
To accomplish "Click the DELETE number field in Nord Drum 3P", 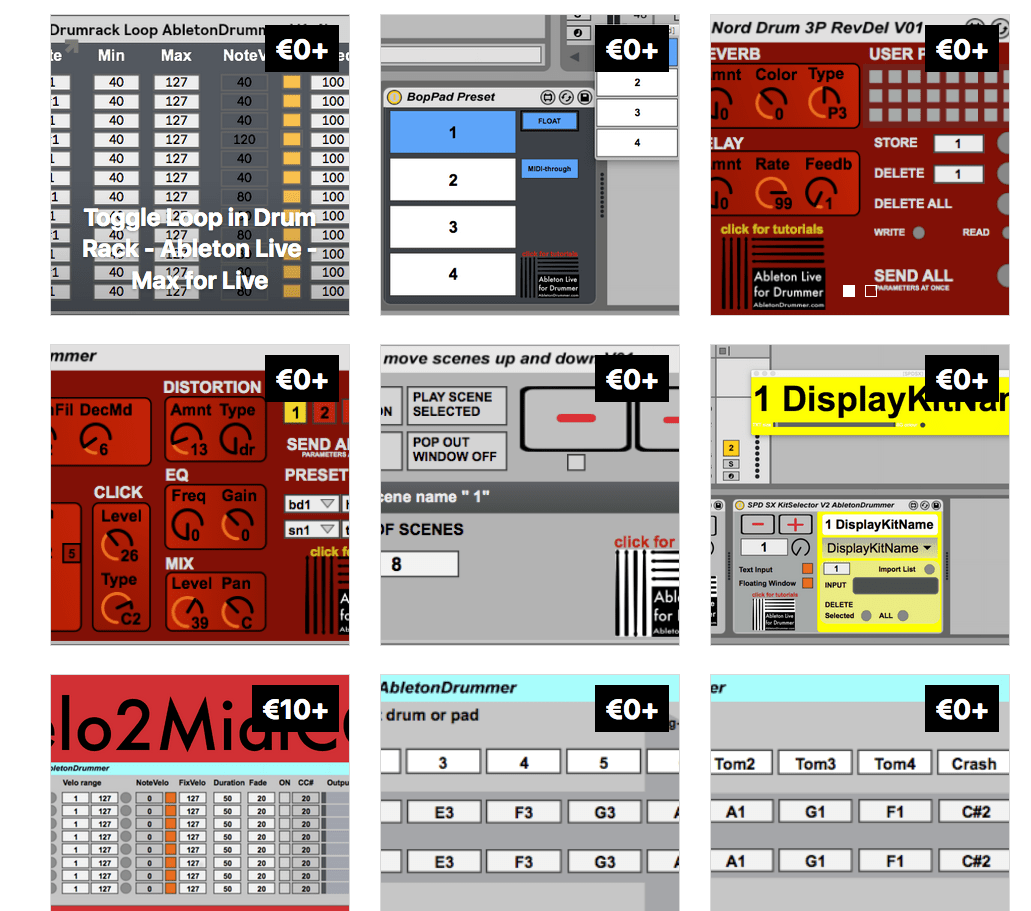I will (x=959, y=174).
